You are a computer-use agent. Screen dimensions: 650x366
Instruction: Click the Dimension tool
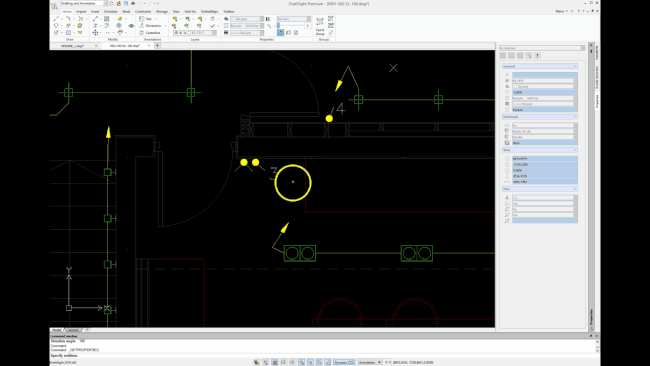pos(150,26)
